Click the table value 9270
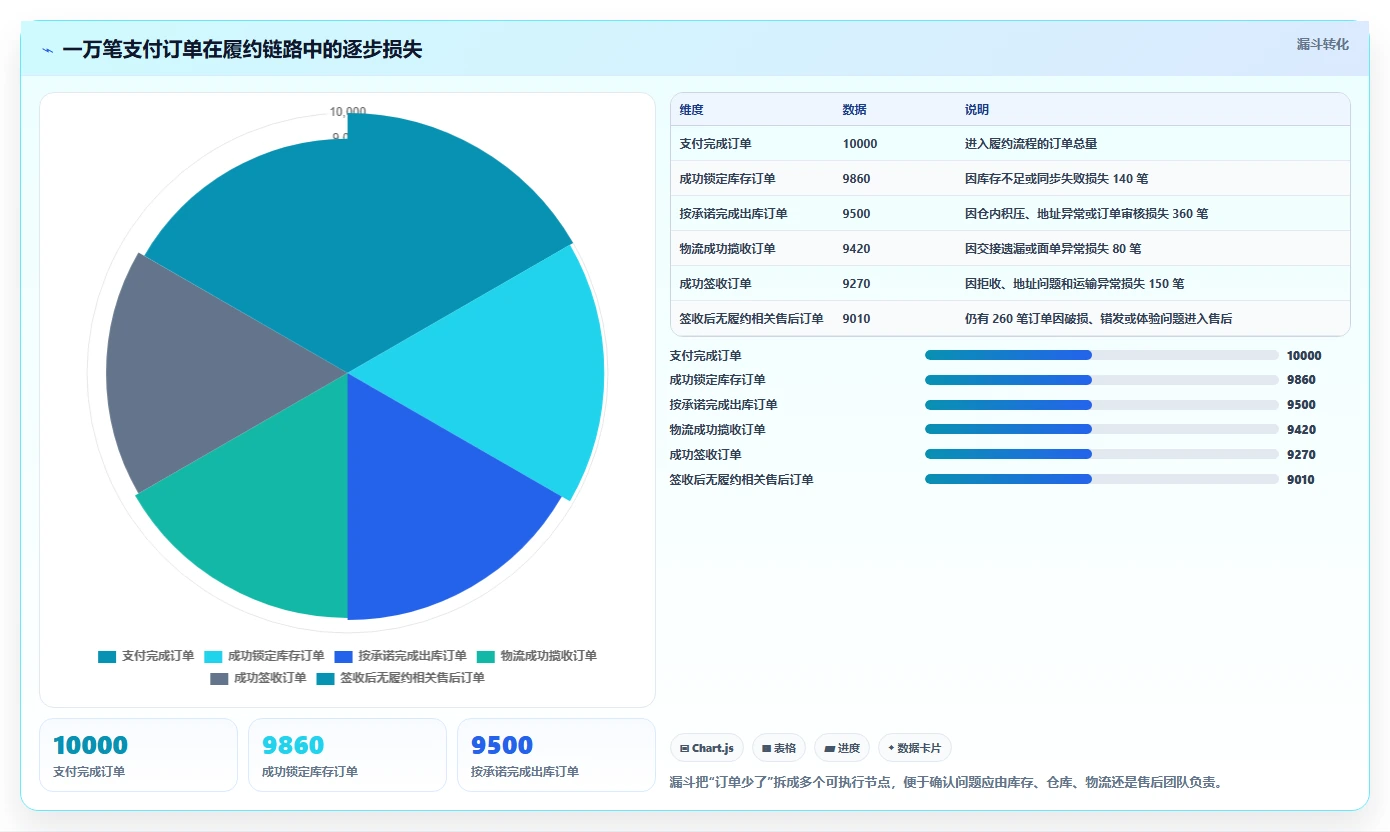 [857, 284]
